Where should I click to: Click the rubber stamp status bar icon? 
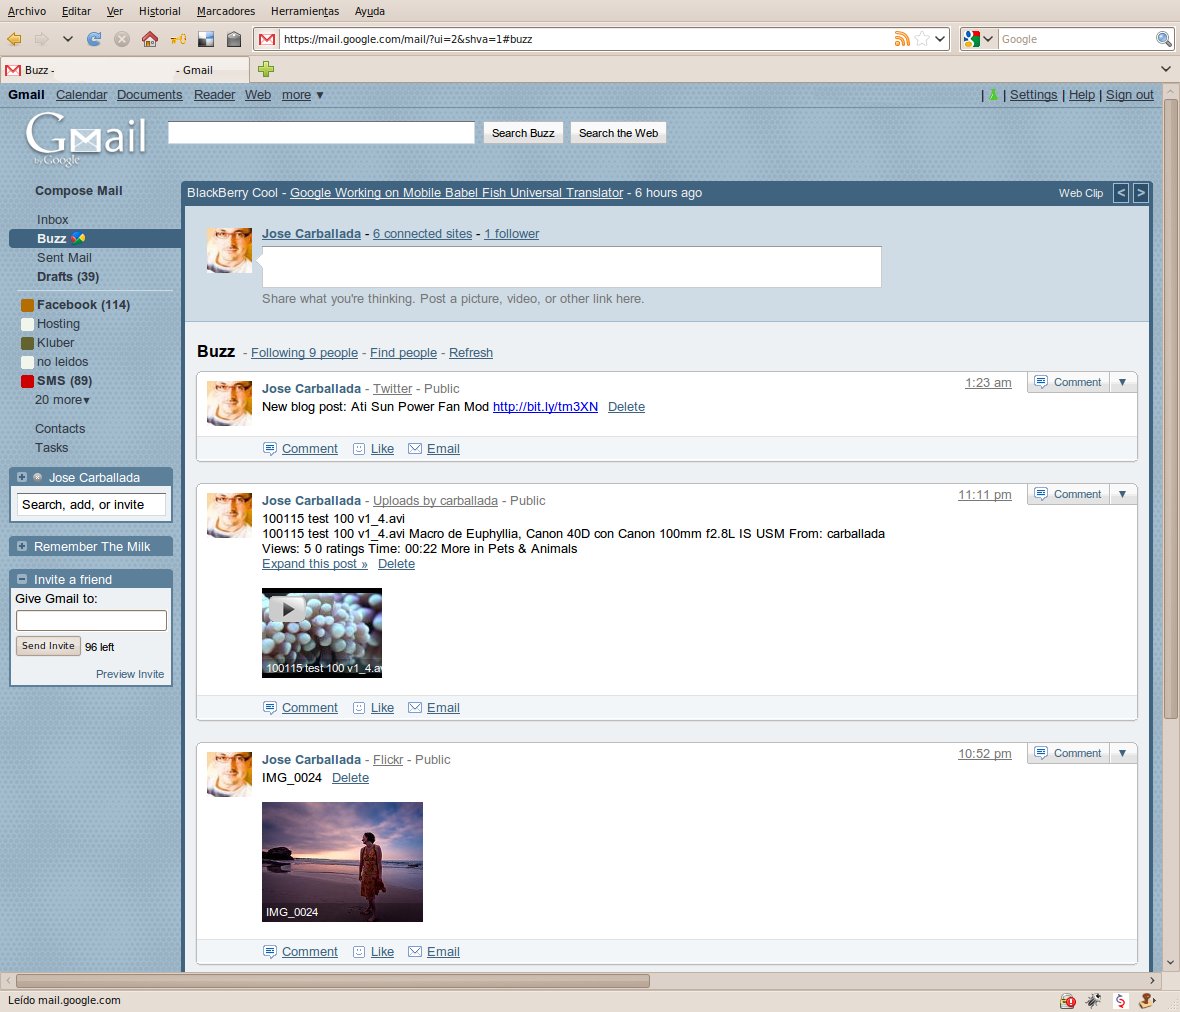click(x=1148, y=1001)
